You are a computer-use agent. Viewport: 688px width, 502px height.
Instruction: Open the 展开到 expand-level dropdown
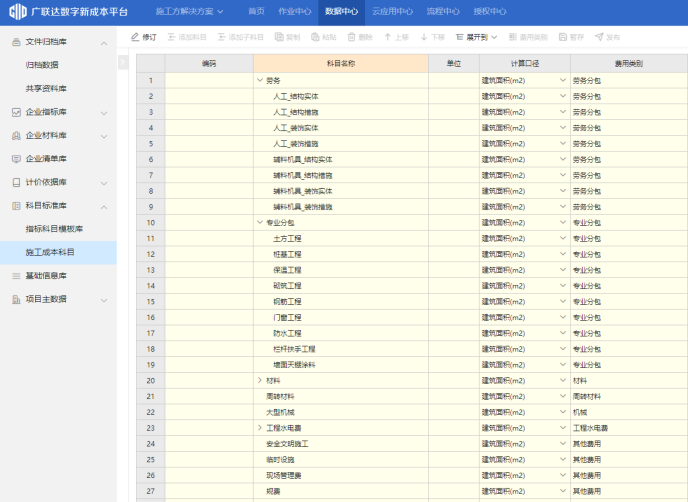[x=478, y=37]
